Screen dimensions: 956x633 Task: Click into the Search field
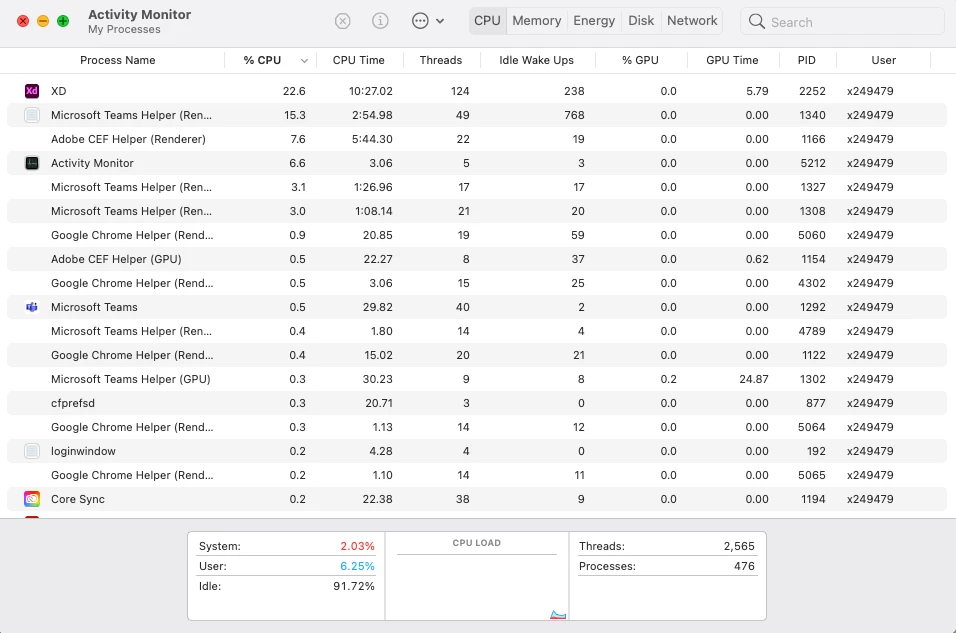(843, 21)
